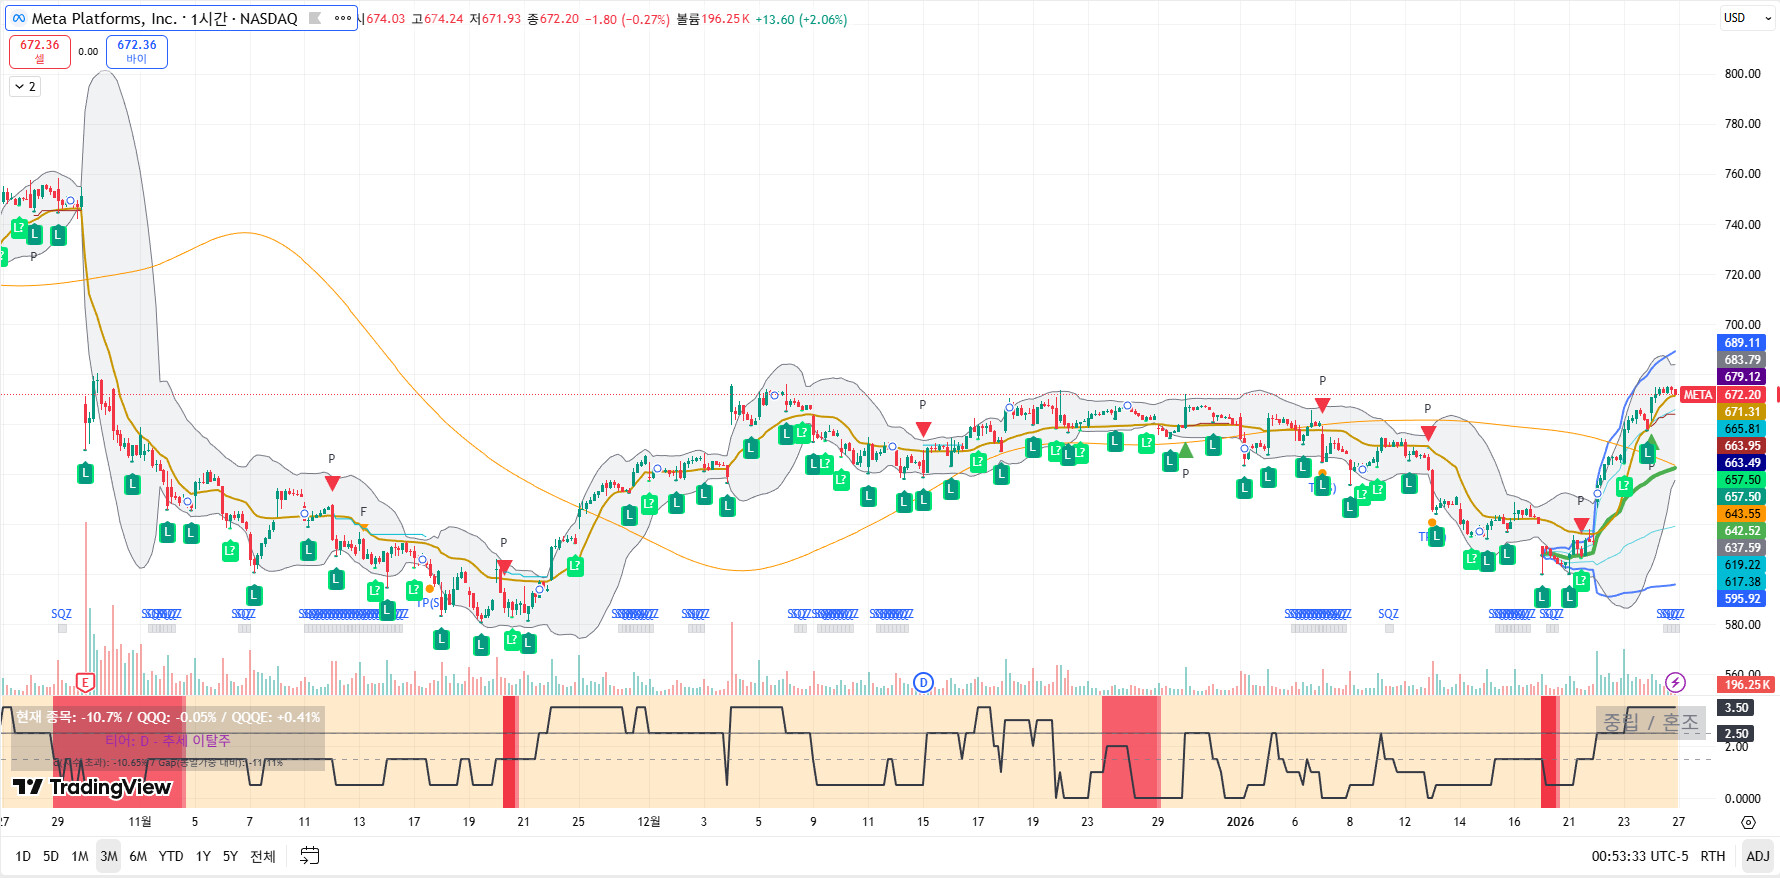Expand the collapsed indicator legend marked 2

coord(26,87)
